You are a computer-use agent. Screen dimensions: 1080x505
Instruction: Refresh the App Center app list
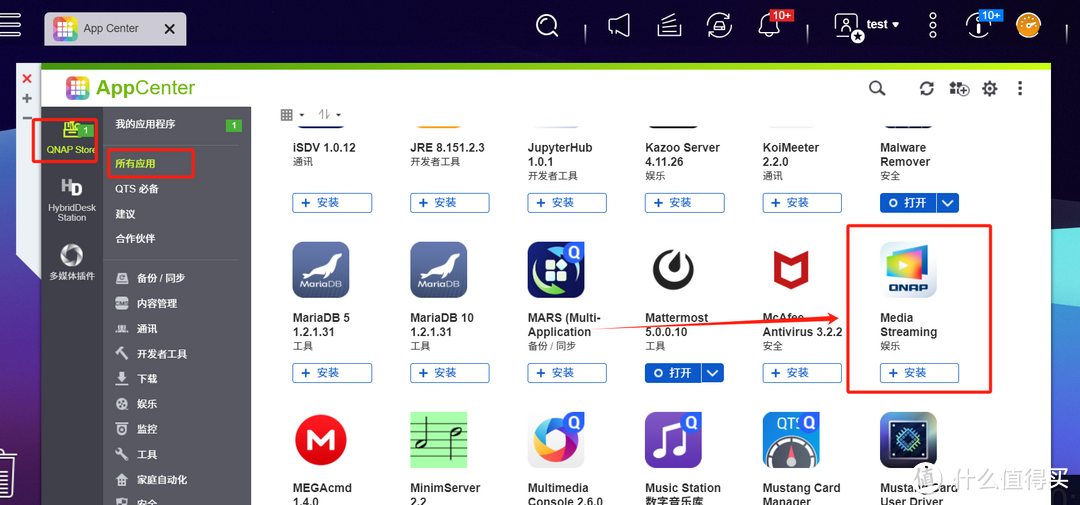pyautogui.click(x=927, y=88)
